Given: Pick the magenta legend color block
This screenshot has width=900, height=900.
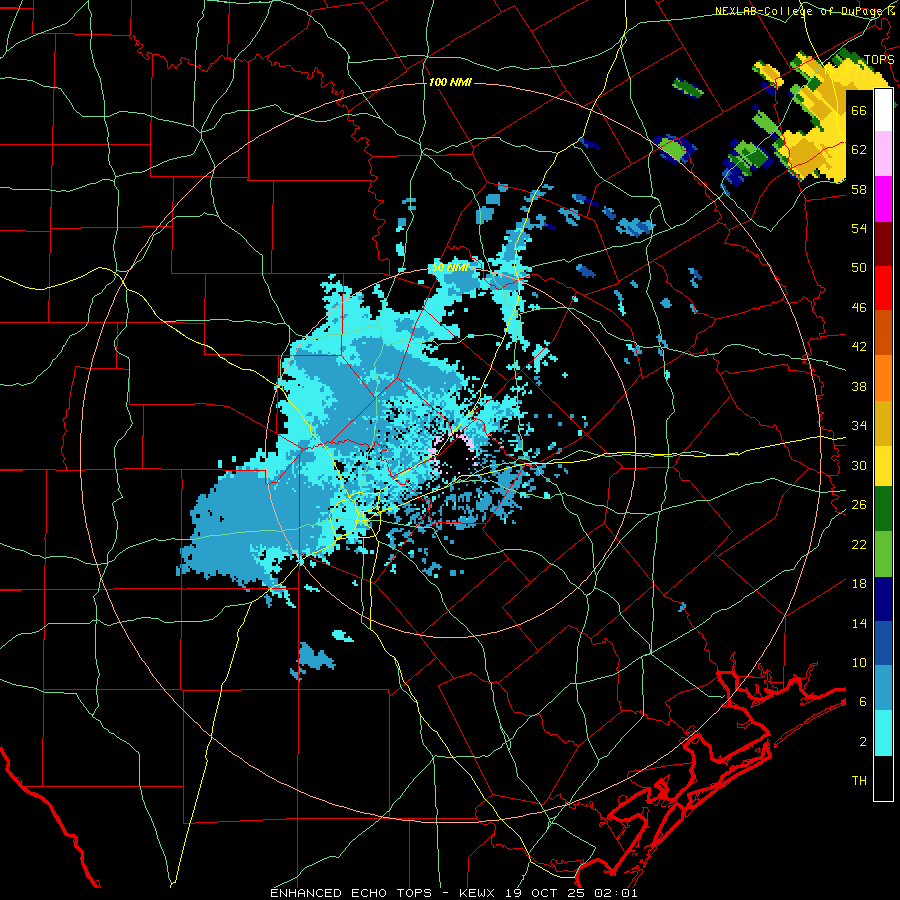Looking at the screenshot, I should [x=883, y=199].
